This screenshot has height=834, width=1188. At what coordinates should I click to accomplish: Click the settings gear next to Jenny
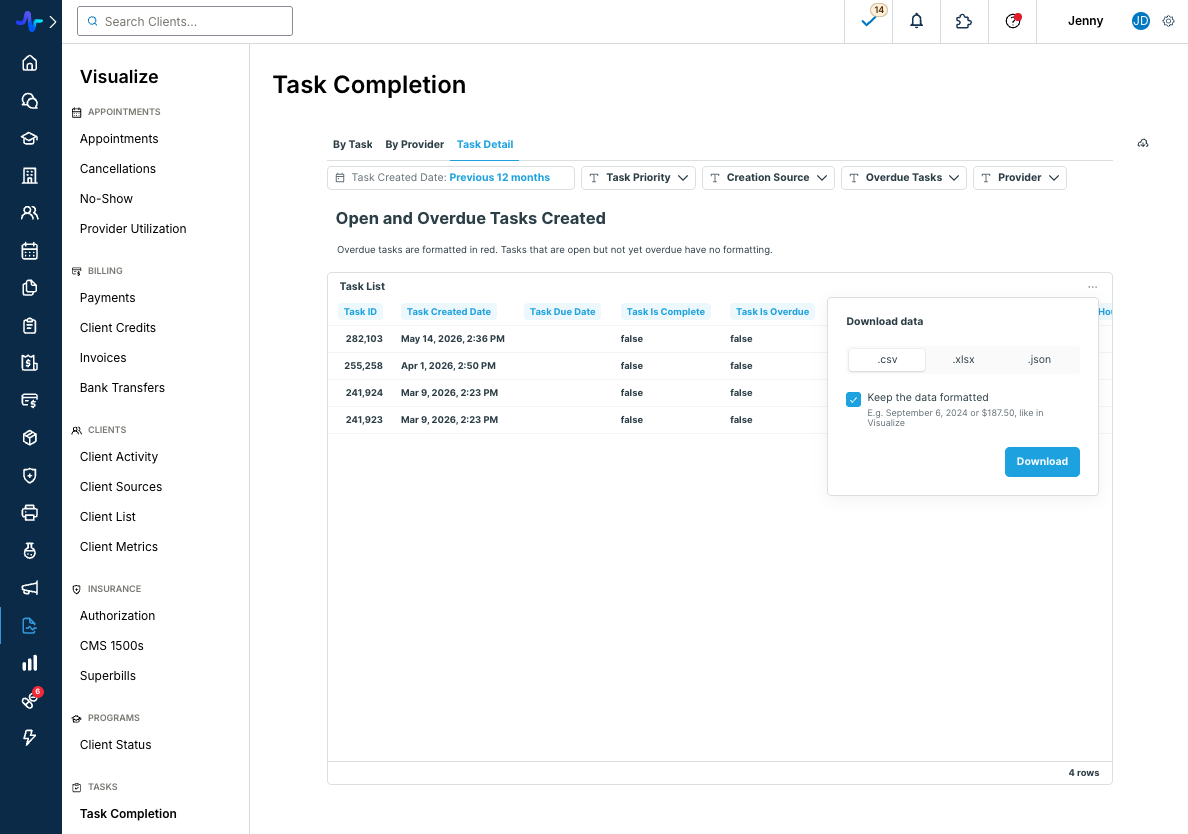coord(1168,21)
